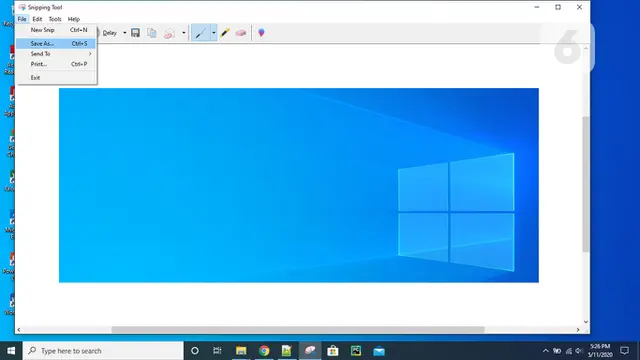Image resolution: width=640 pixels, height=360 pixels.
Task: Click the scroll left arrow
Action: point(19,330)
